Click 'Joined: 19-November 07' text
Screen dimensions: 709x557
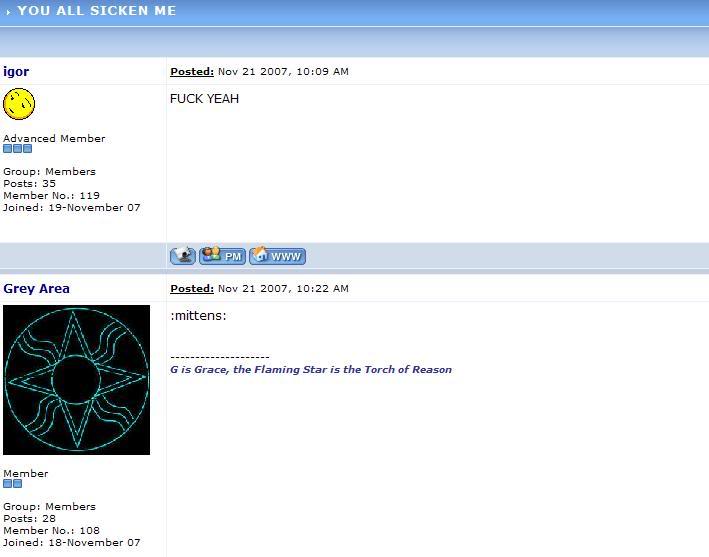71,208
